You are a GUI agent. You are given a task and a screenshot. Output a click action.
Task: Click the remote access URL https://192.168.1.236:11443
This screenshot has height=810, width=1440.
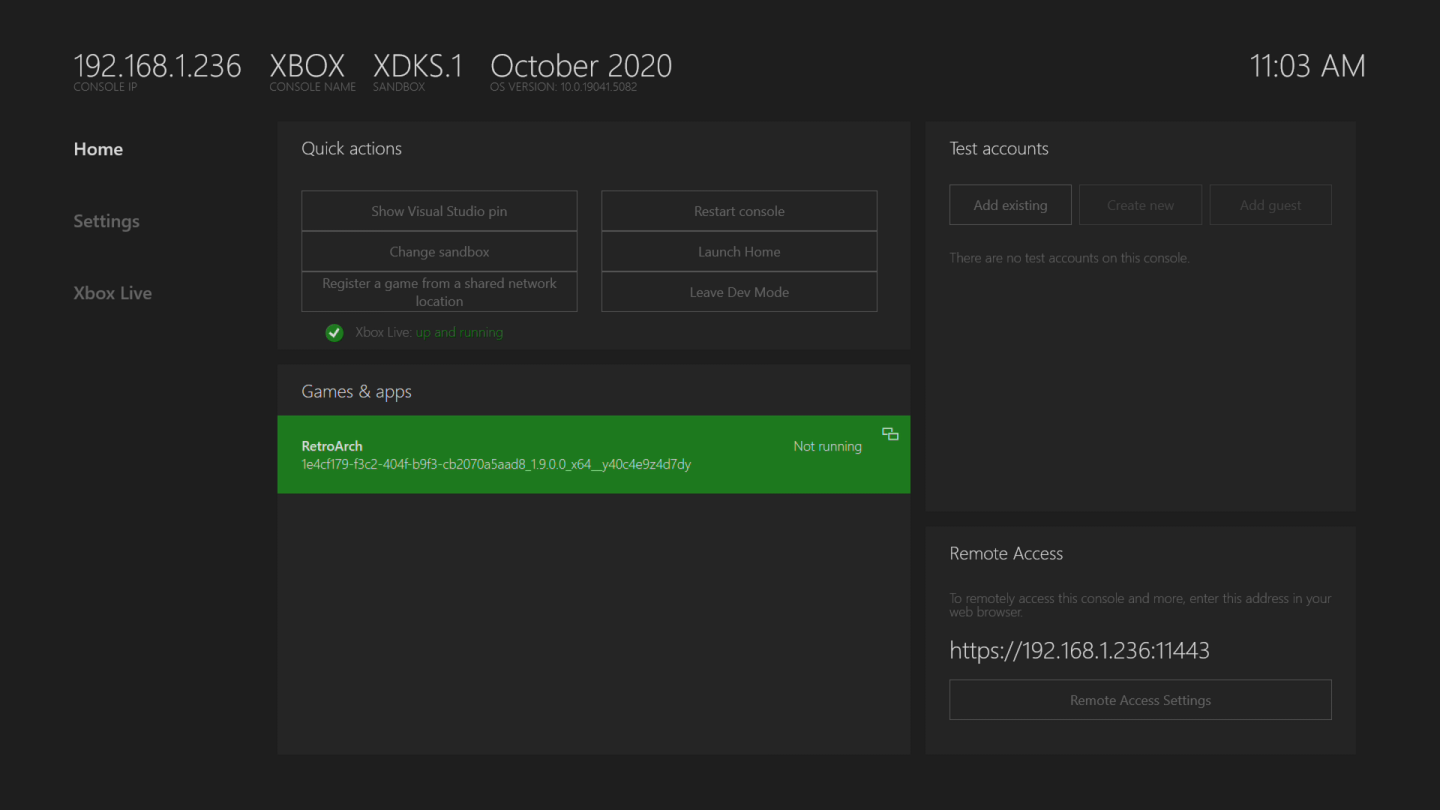pyautogui.click(x=1079, y=650)
